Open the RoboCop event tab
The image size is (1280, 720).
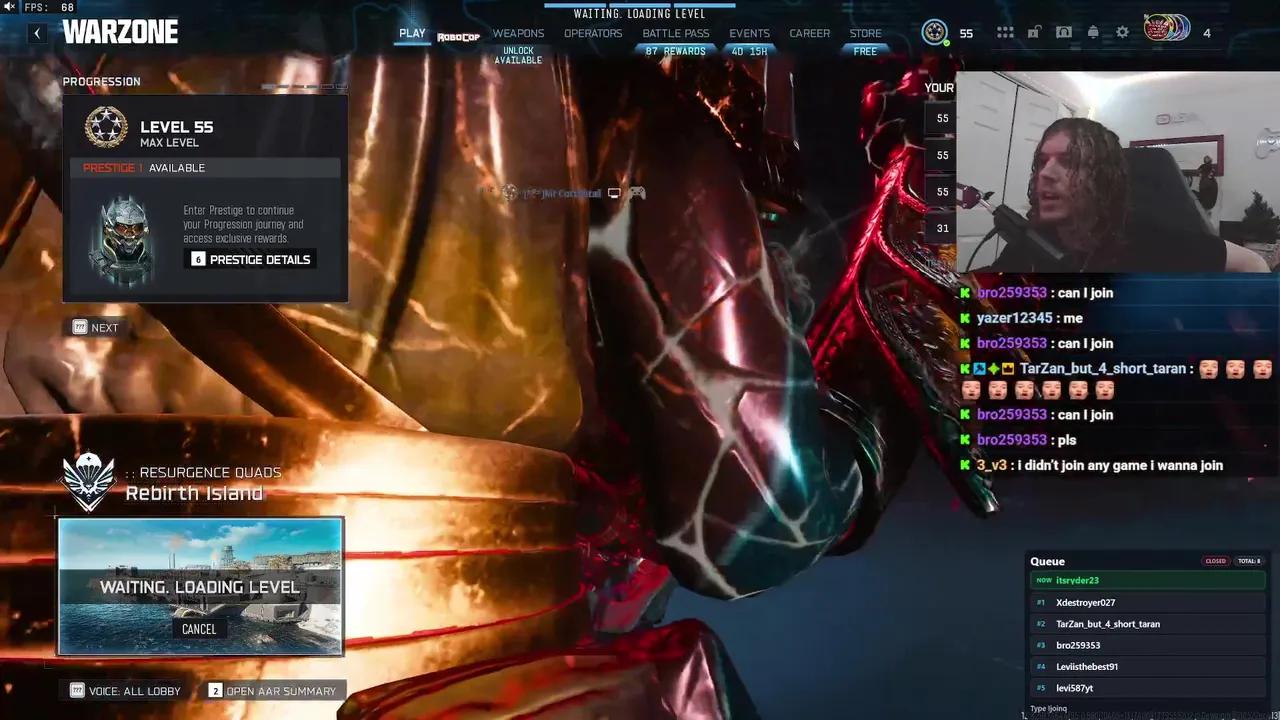(459, 37)
